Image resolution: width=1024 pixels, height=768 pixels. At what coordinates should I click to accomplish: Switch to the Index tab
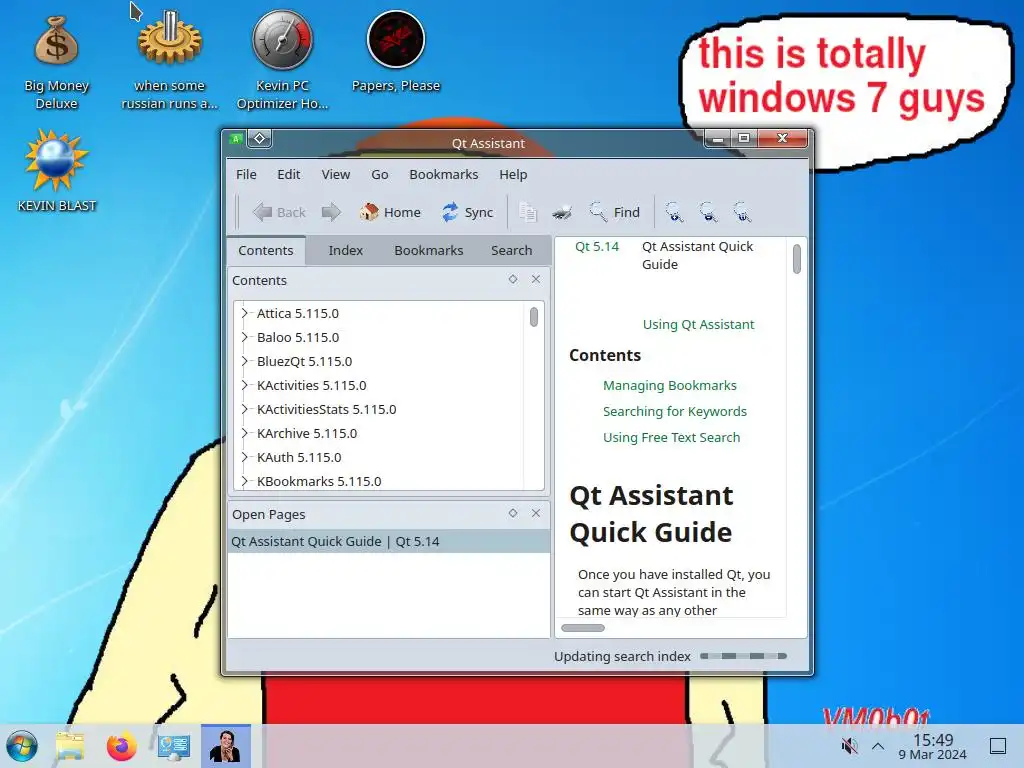point(345,250)
